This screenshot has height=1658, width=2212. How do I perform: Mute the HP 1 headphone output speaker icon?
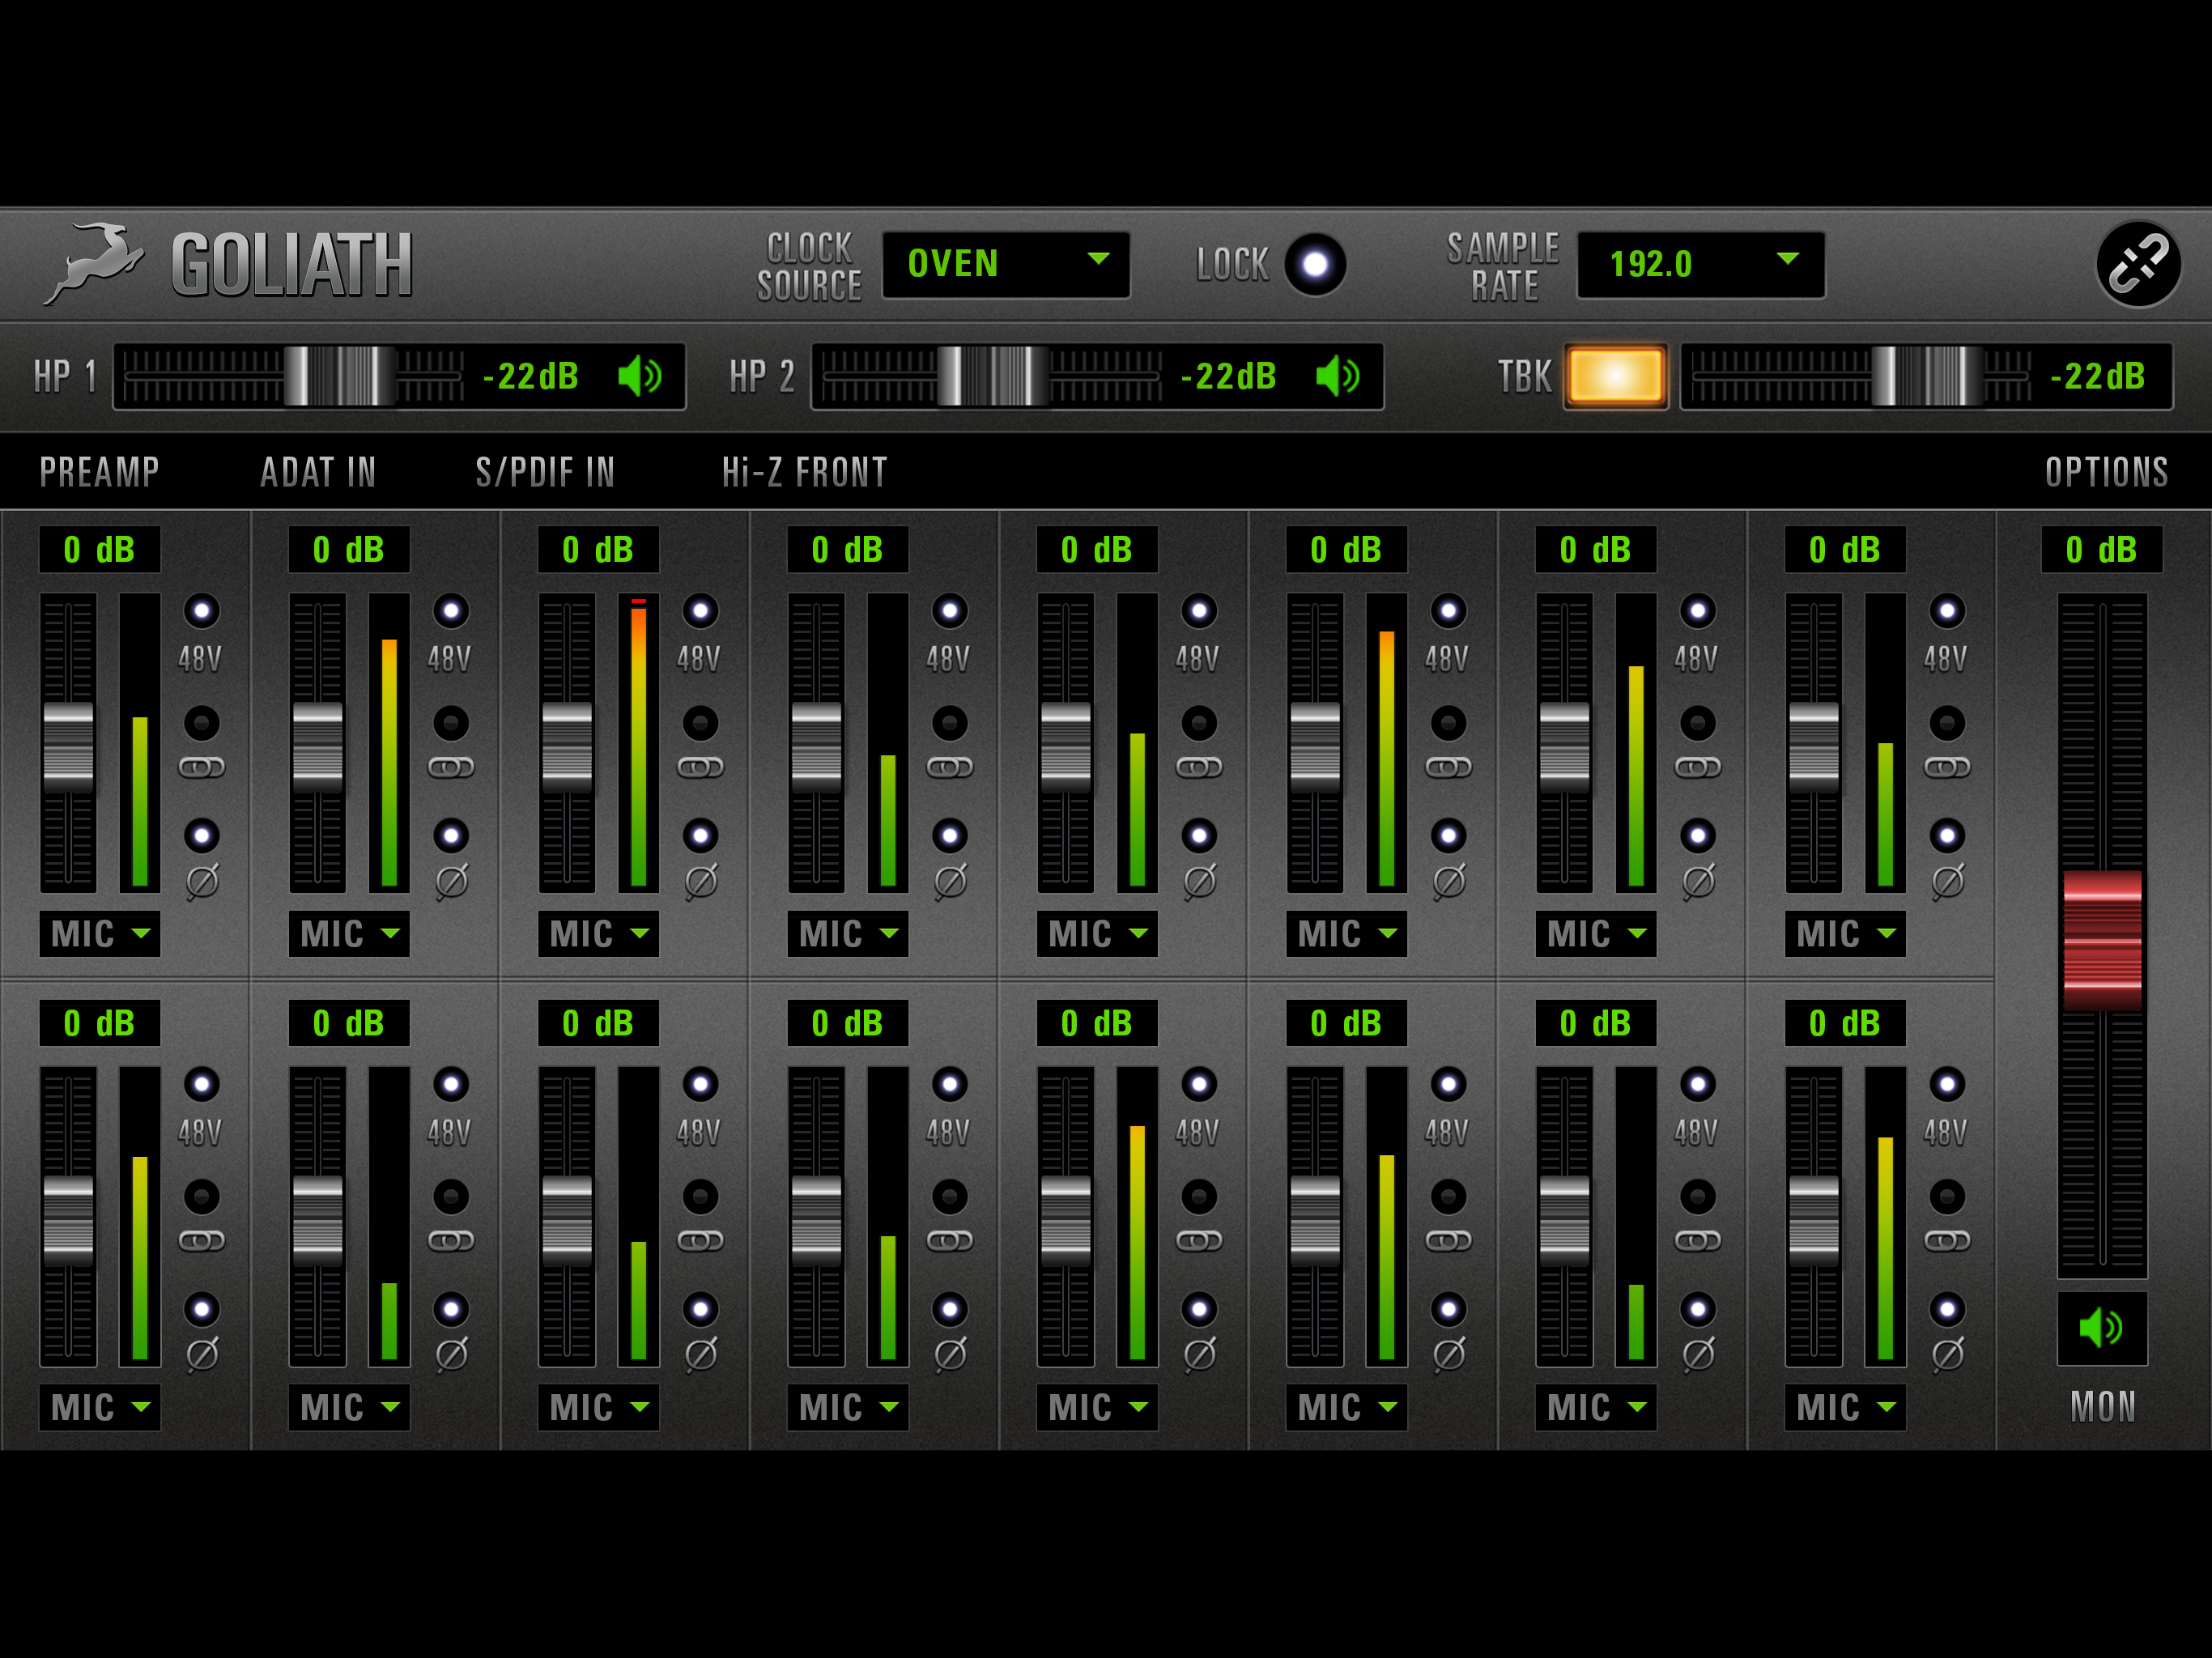pos(640,376)
